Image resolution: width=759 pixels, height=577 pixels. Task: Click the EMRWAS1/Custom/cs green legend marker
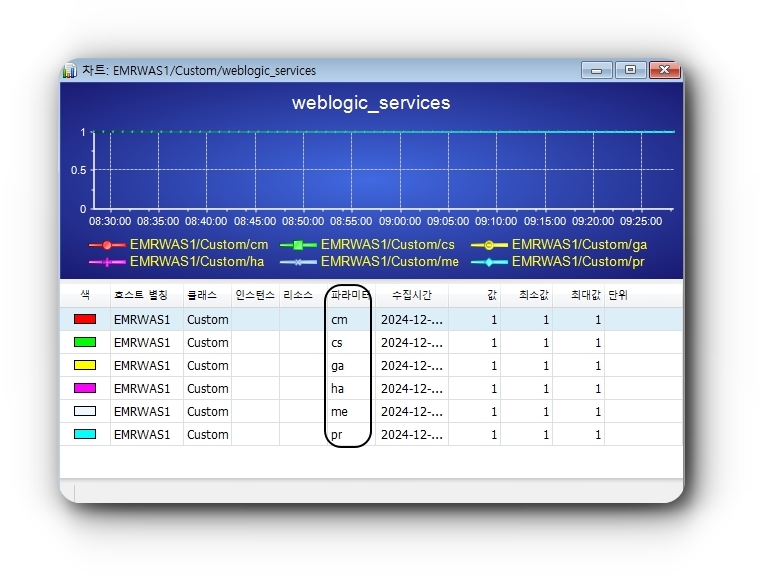click(298, 245)
